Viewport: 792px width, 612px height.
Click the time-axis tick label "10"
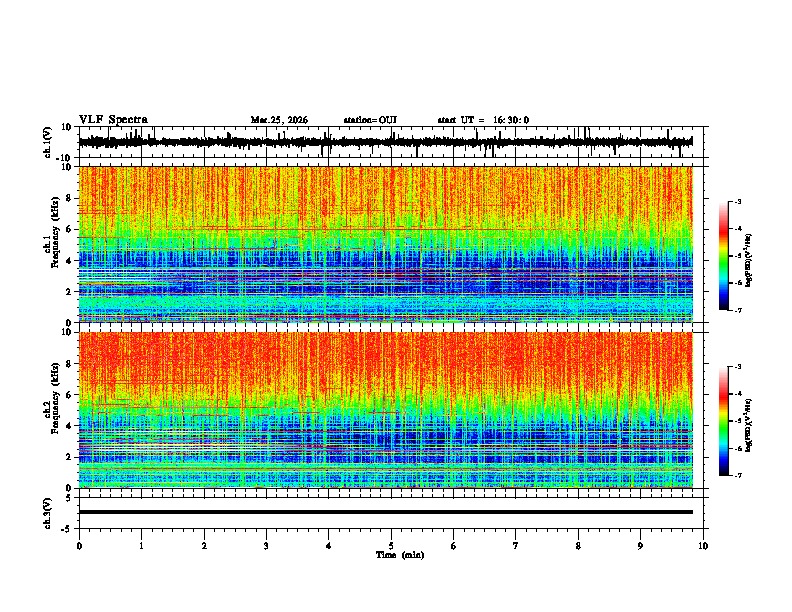[x=703, y=546]
